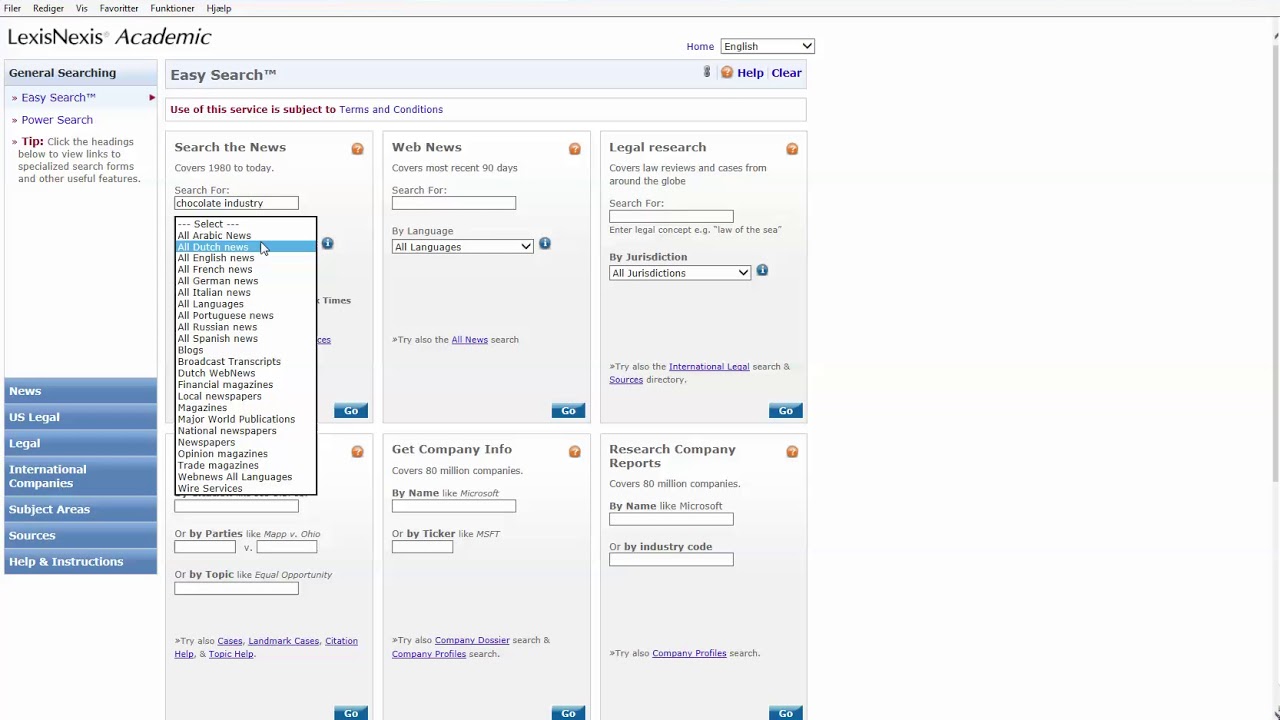Open interface language dropdown showing English
Image resolution: width=1280 pixels, height=720 pixels.
pyautogui.click(x=767, y=46)
